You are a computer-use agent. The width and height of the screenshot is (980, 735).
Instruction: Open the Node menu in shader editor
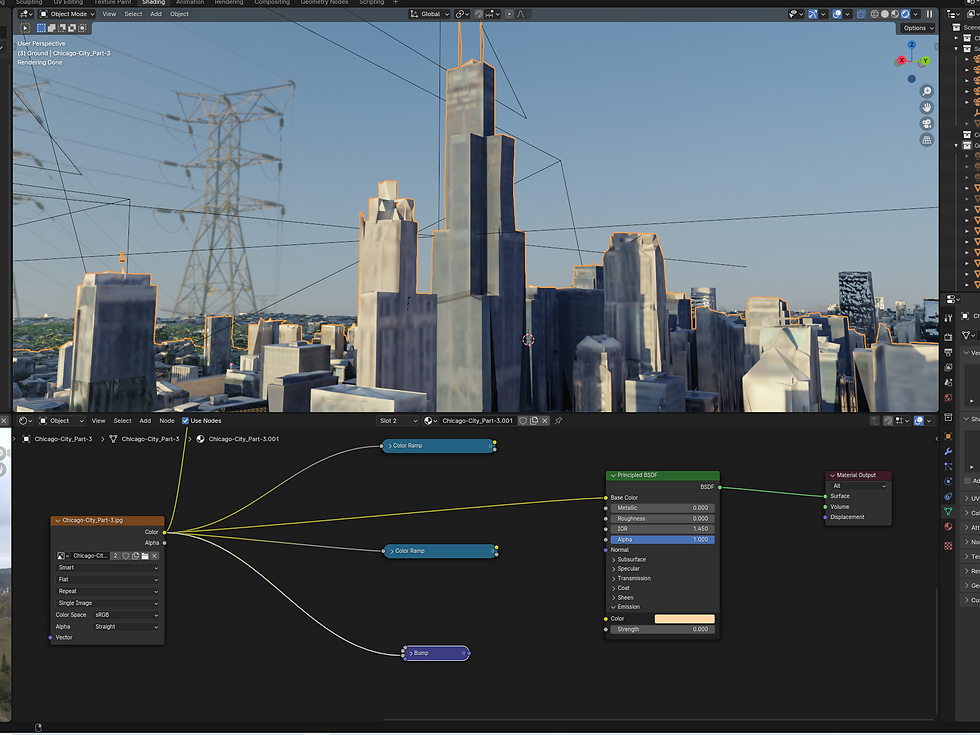pyautogui.click(x=167, y=421)
